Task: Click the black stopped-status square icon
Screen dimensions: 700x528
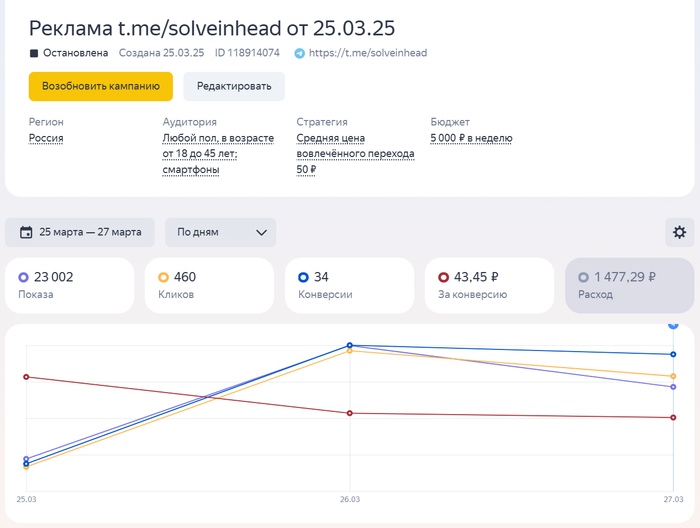Action: tap(33, 53)
